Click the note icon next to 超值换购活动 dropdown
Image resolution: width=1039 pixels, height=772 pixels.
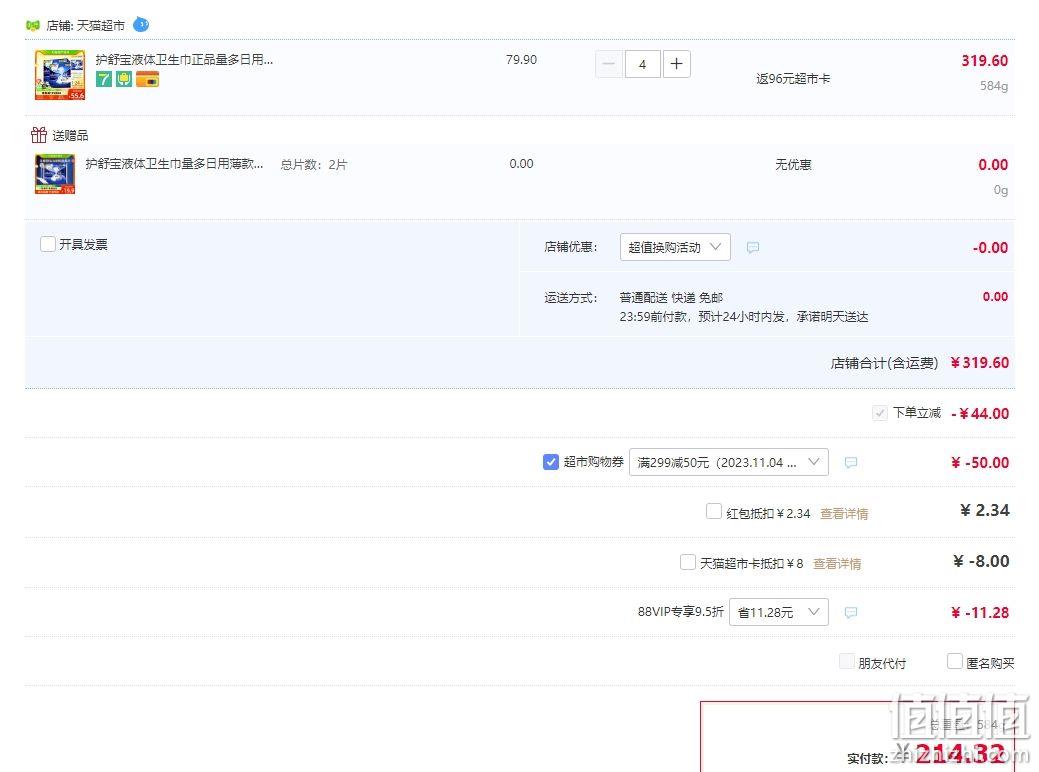pos(753,247)
